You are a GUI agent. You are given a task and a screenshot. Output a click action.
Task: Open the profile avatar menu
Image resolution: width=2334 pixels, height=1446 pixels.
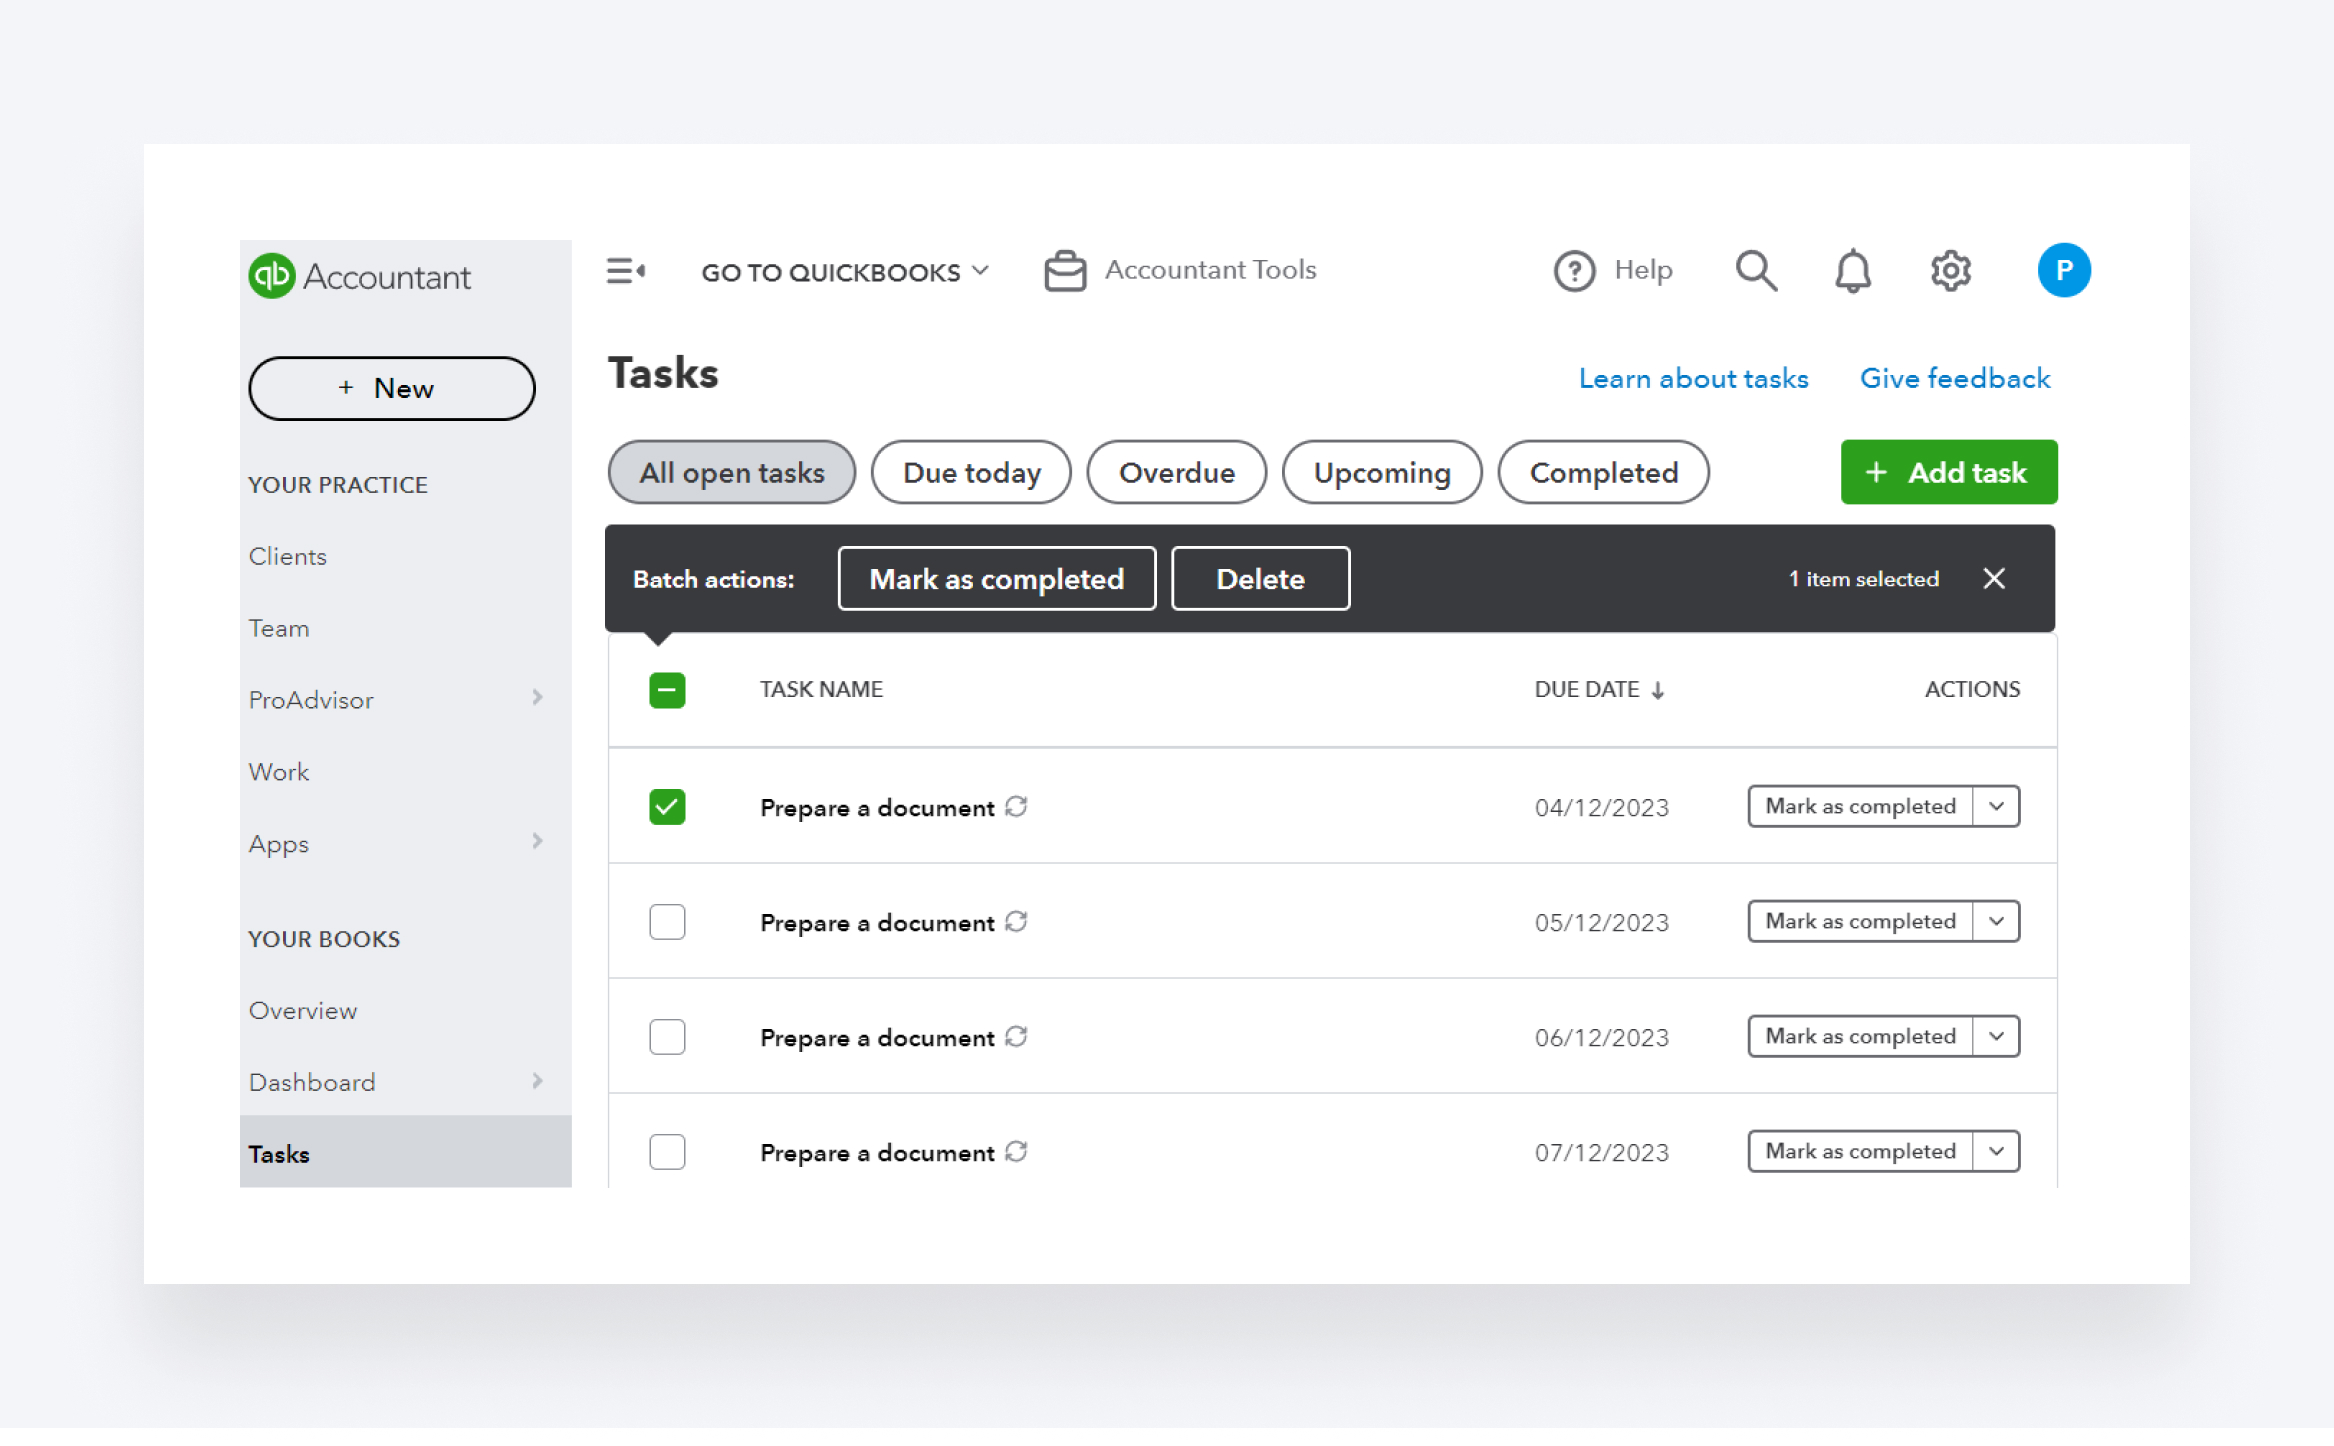(x=2064, y=270)
